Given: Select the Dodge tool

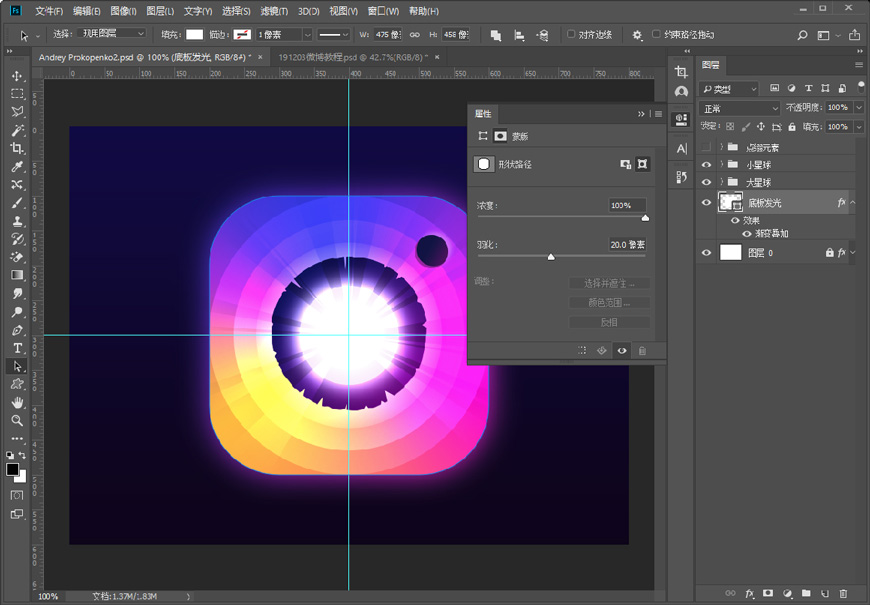Looking at the screenshot, I should pos(17,311).
